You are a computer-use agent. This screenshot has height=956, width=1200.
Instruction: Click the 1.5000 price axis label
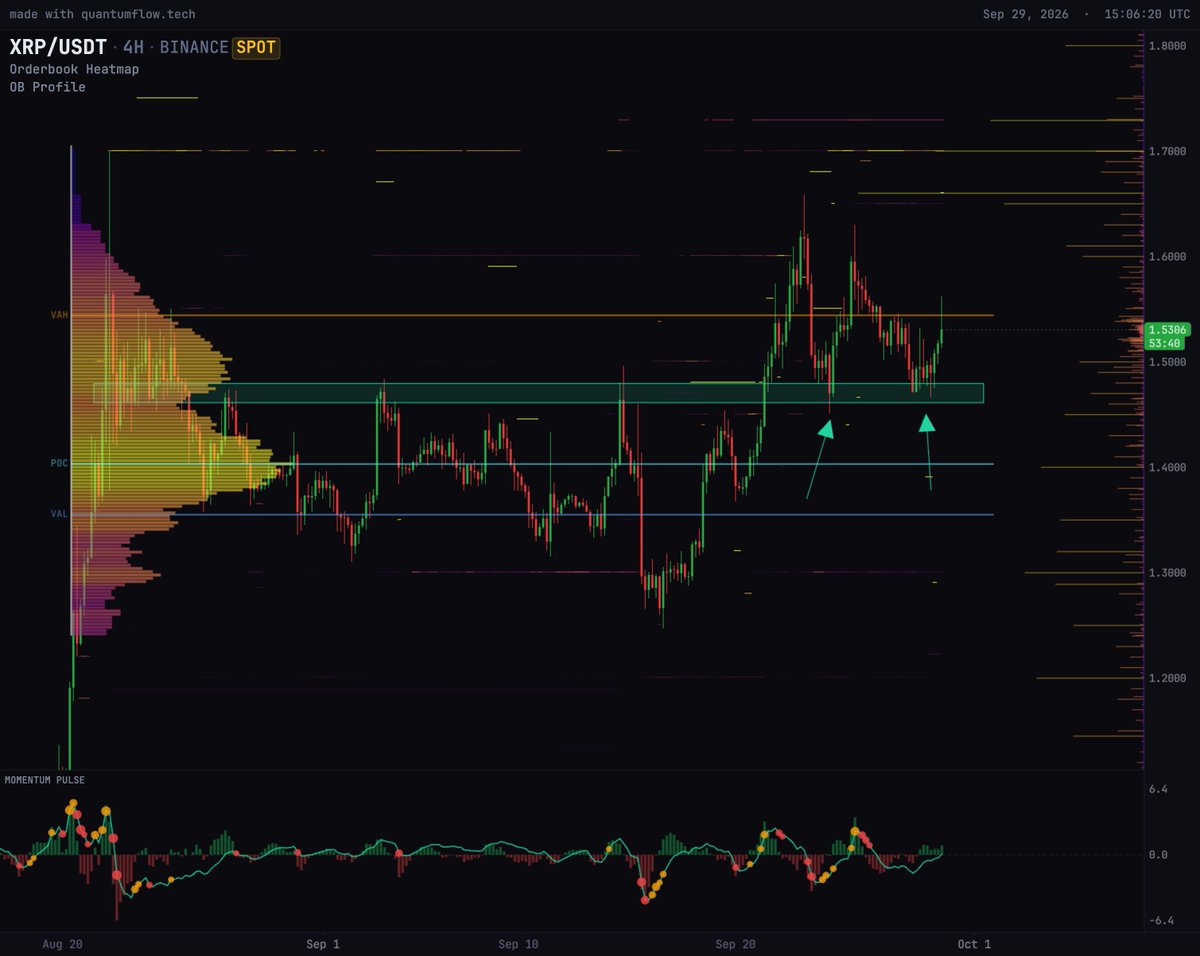coord(1167,362)
